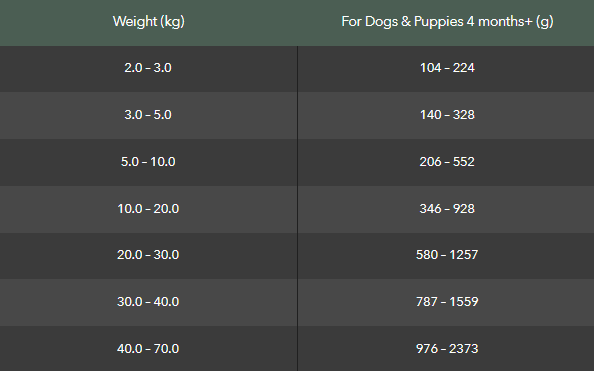Click the number 2373 in the last row

coord(464,349)
